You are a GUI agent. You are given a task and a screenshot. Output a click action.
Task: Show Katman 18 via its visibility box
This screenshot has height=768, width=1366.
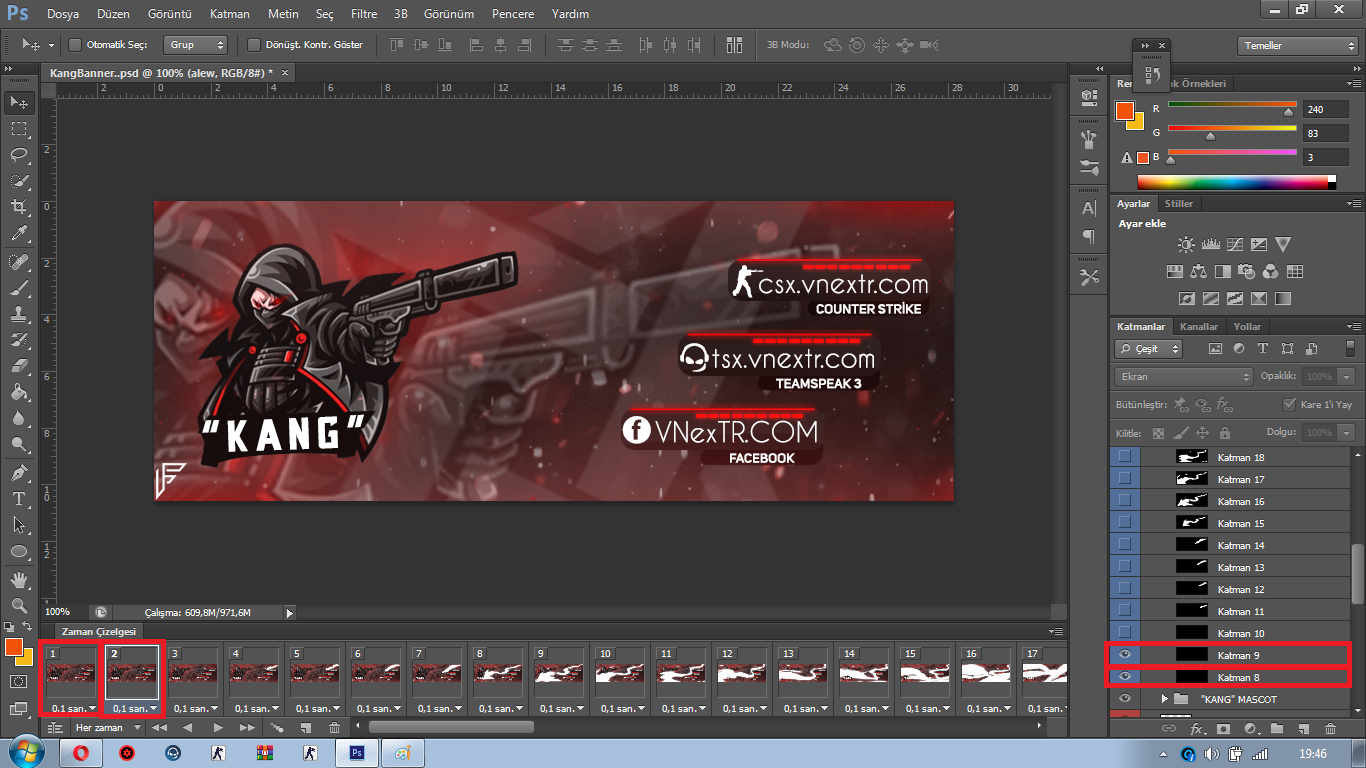[x=1125, y=457]
